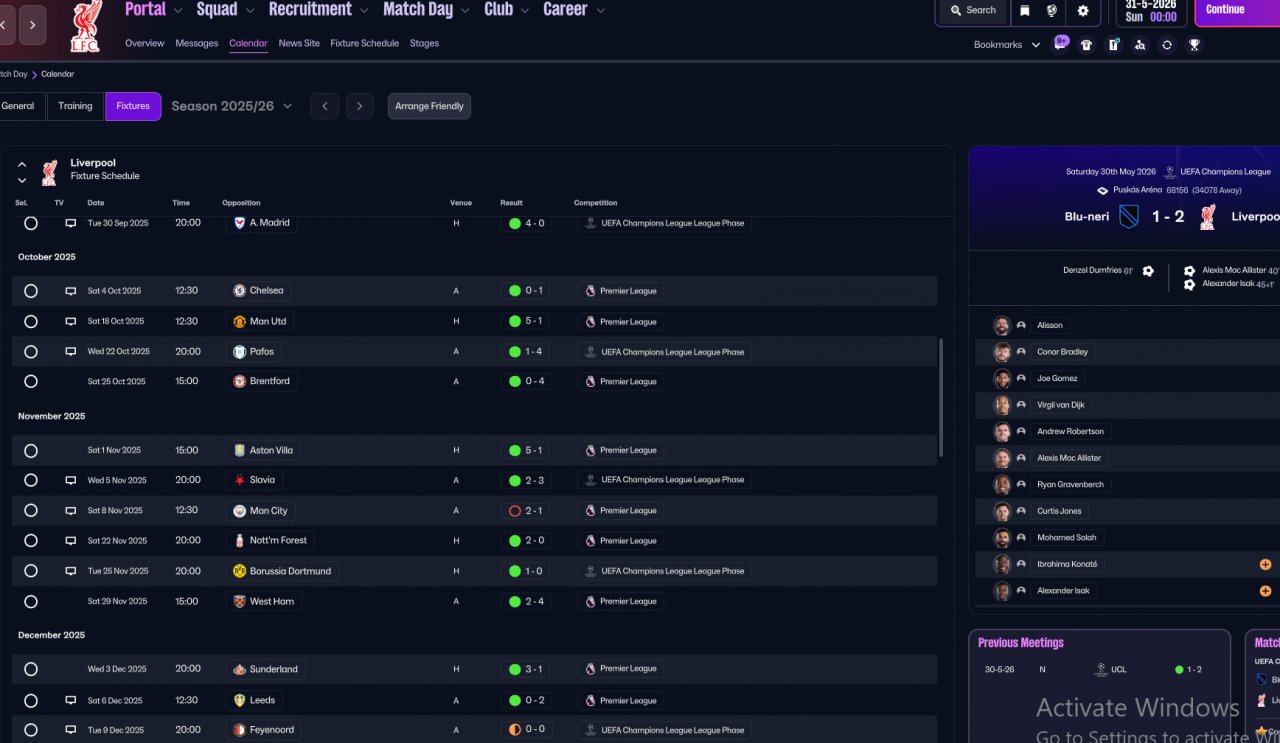The image size is (1280, 743).
Task: Navigate forward with the header forward arrow
Action: (32, 24)
